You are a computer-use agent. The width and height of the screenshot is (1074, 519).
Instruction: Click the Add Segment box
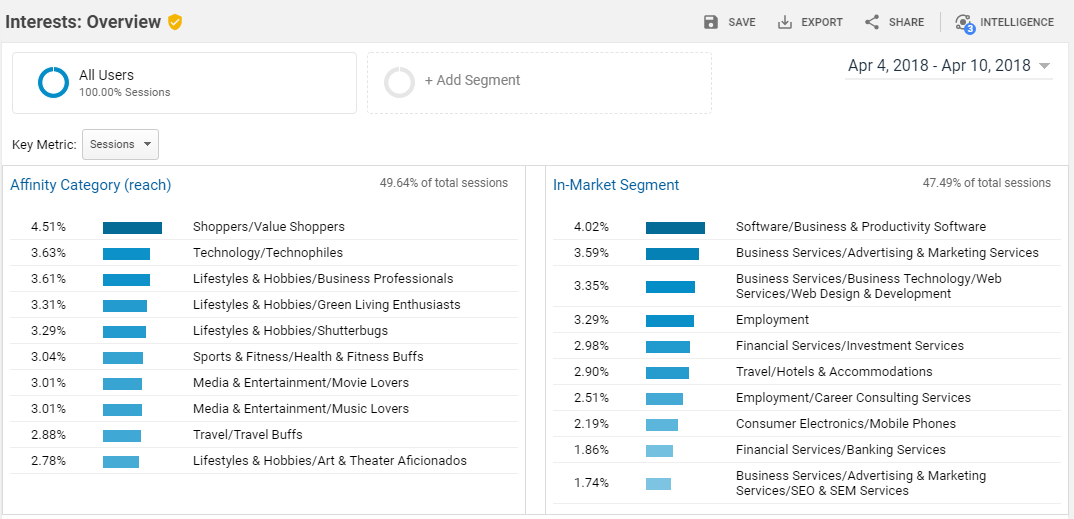[x=539, y=82]
